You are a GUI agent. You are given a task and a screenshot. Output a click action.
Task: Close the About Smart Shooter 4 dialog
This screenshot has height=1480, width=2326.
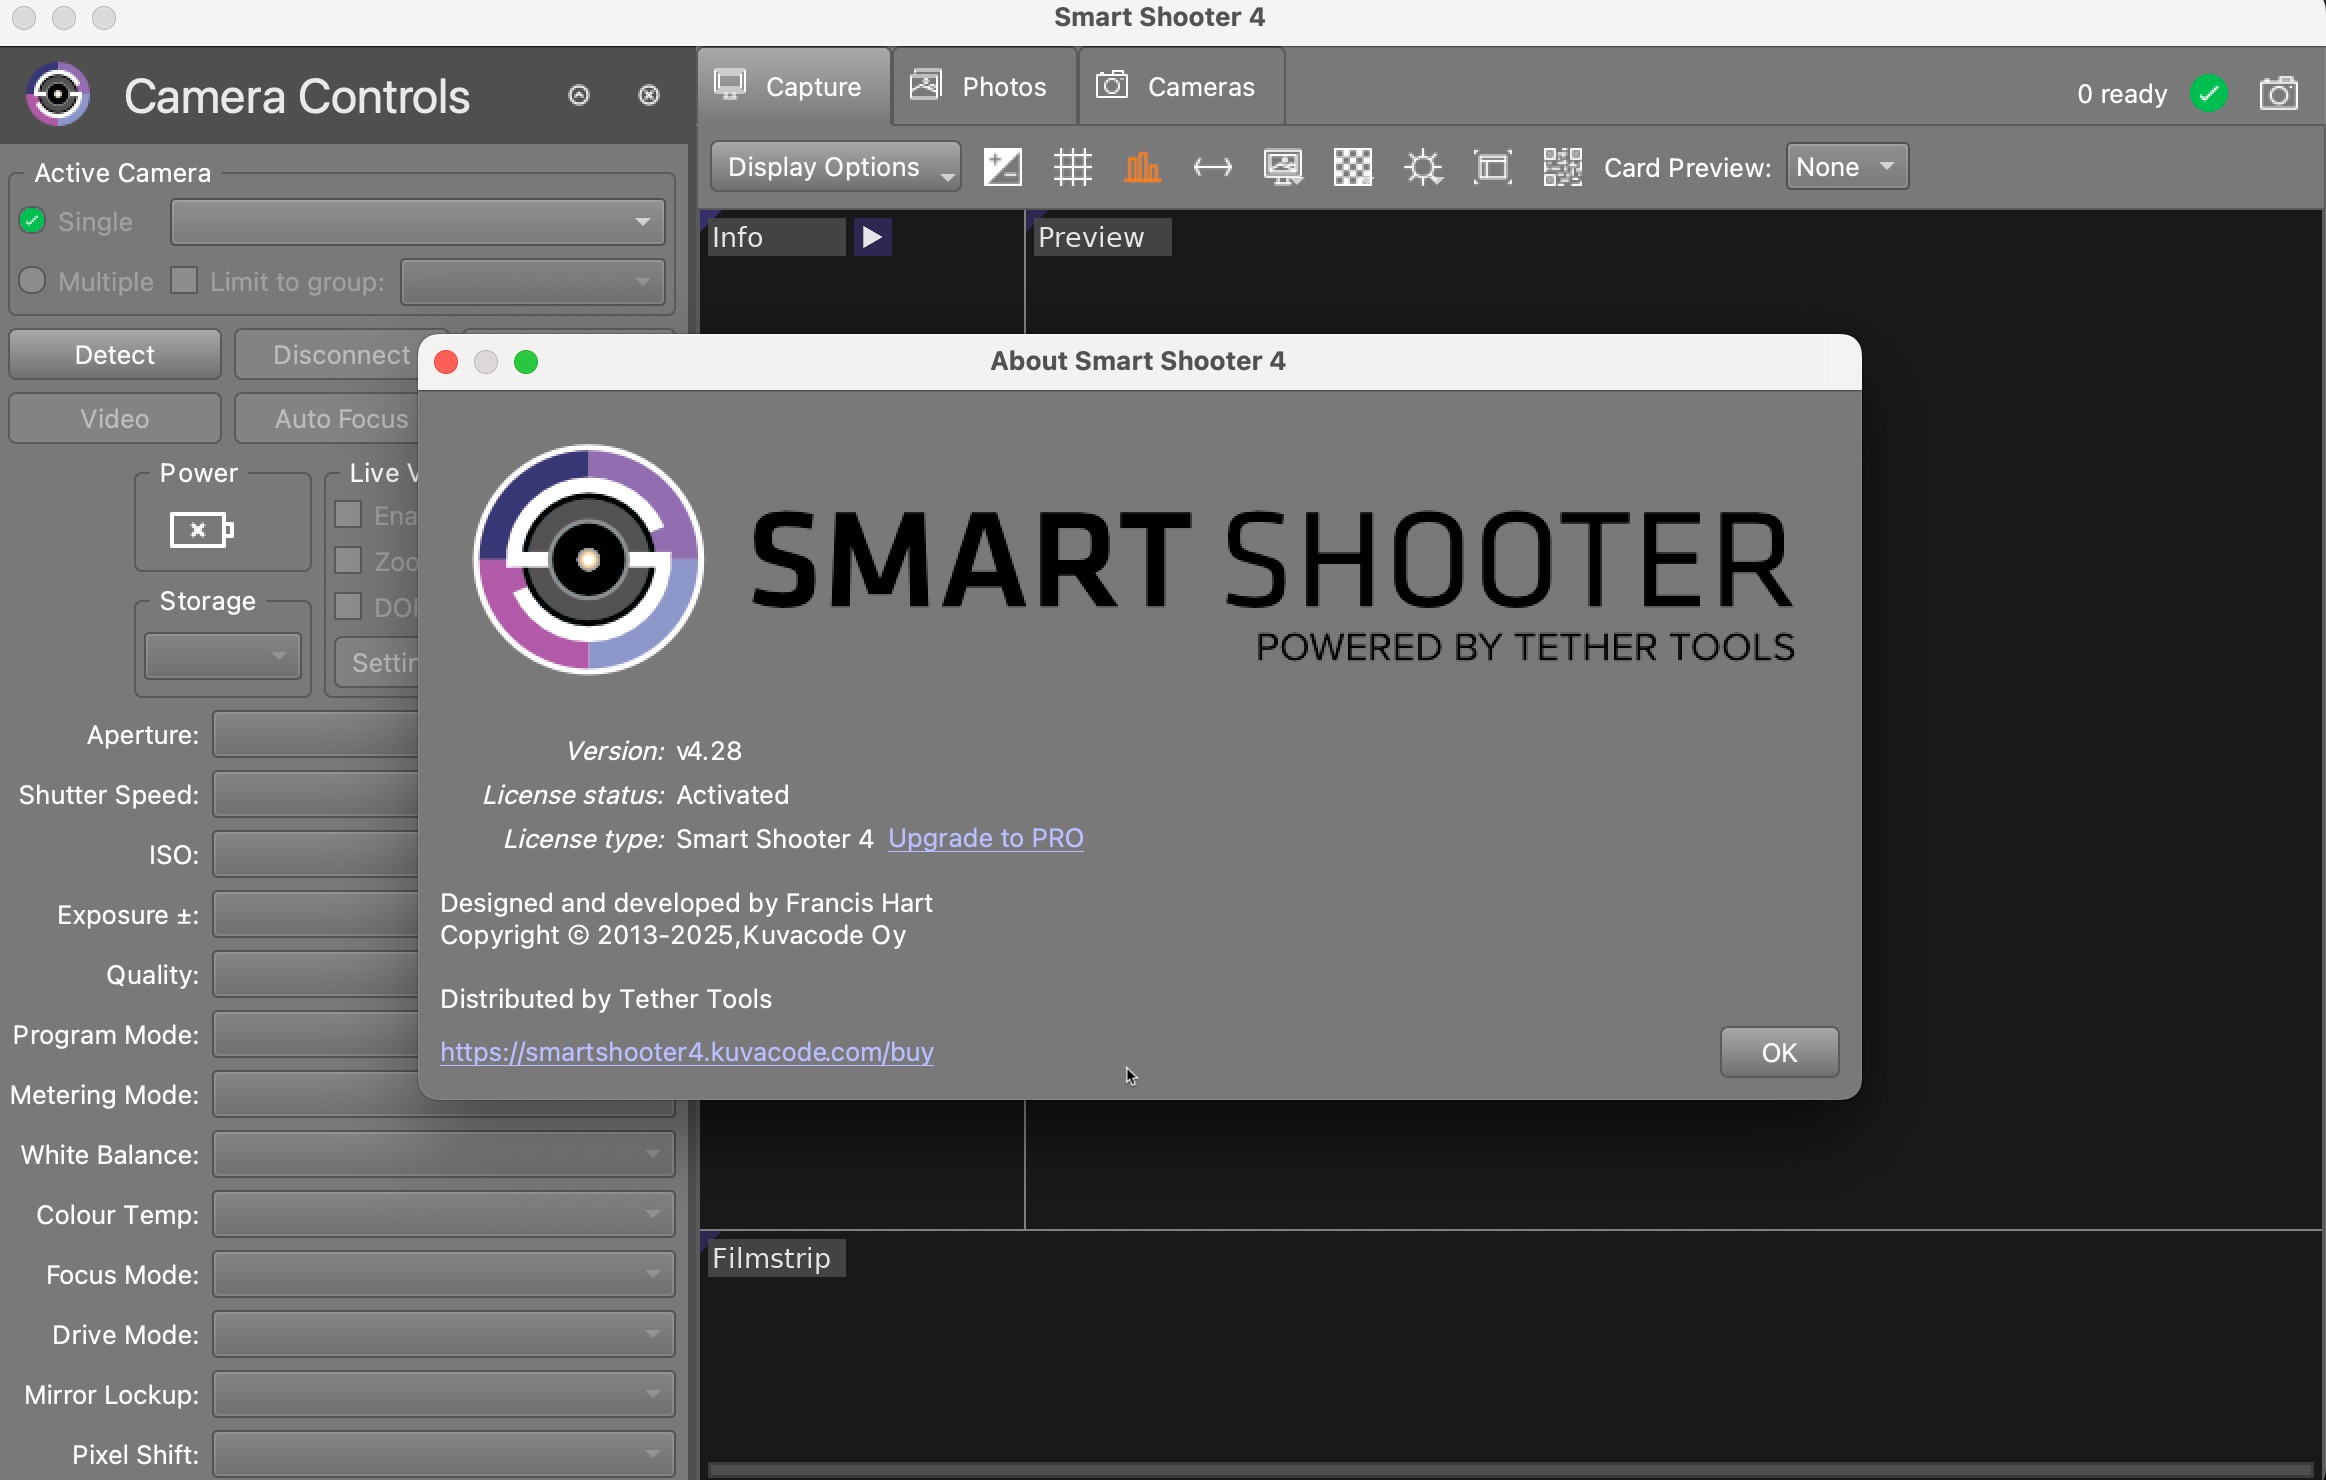click(446, 362)
